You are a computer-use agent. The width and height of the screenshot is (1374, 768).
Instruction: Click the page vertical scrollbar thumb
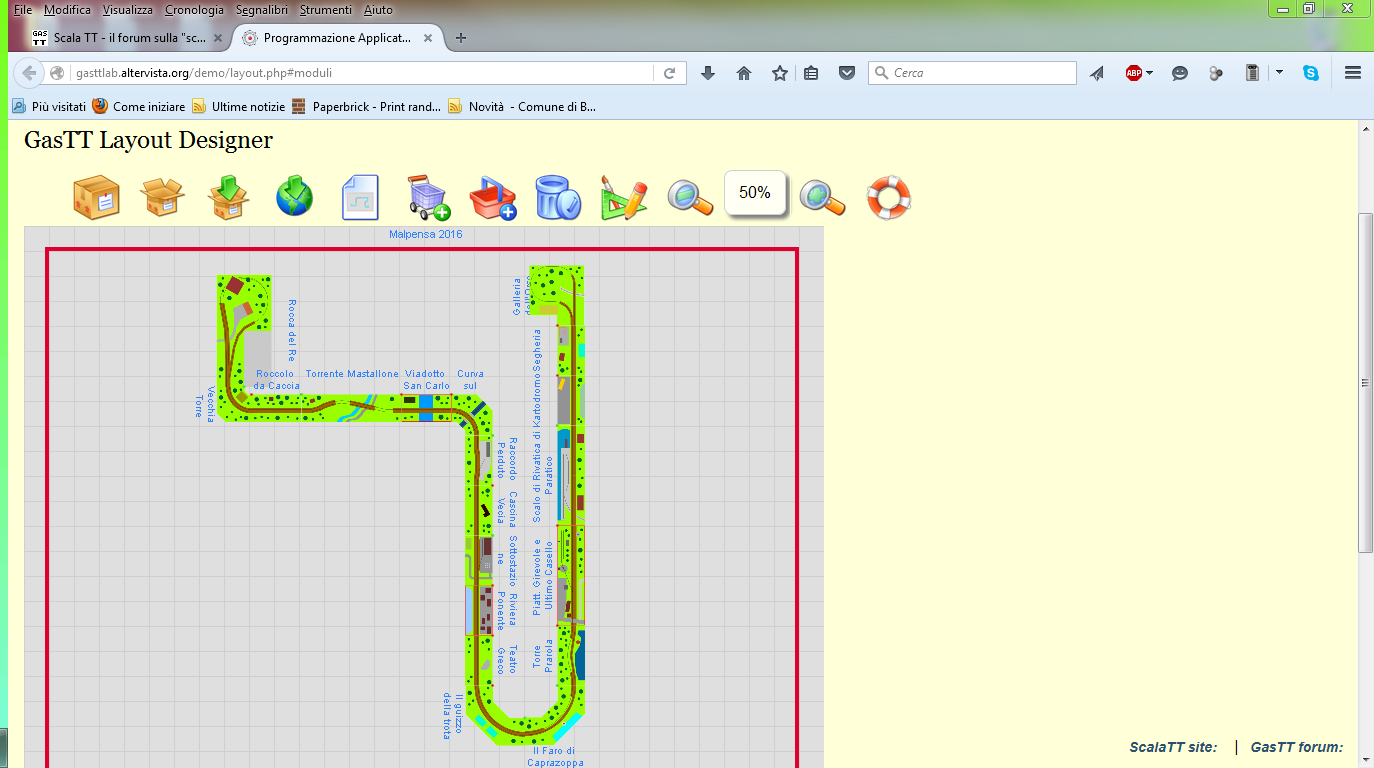[1365, 382]
